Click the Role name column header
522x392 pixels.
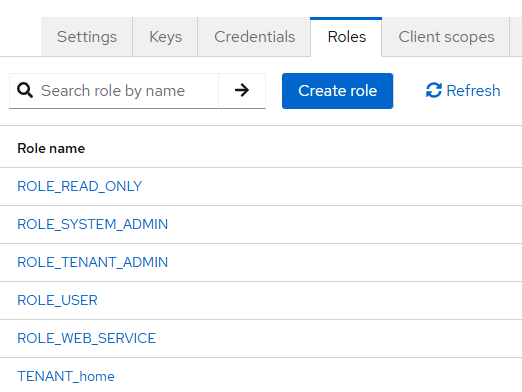[51, 148]
